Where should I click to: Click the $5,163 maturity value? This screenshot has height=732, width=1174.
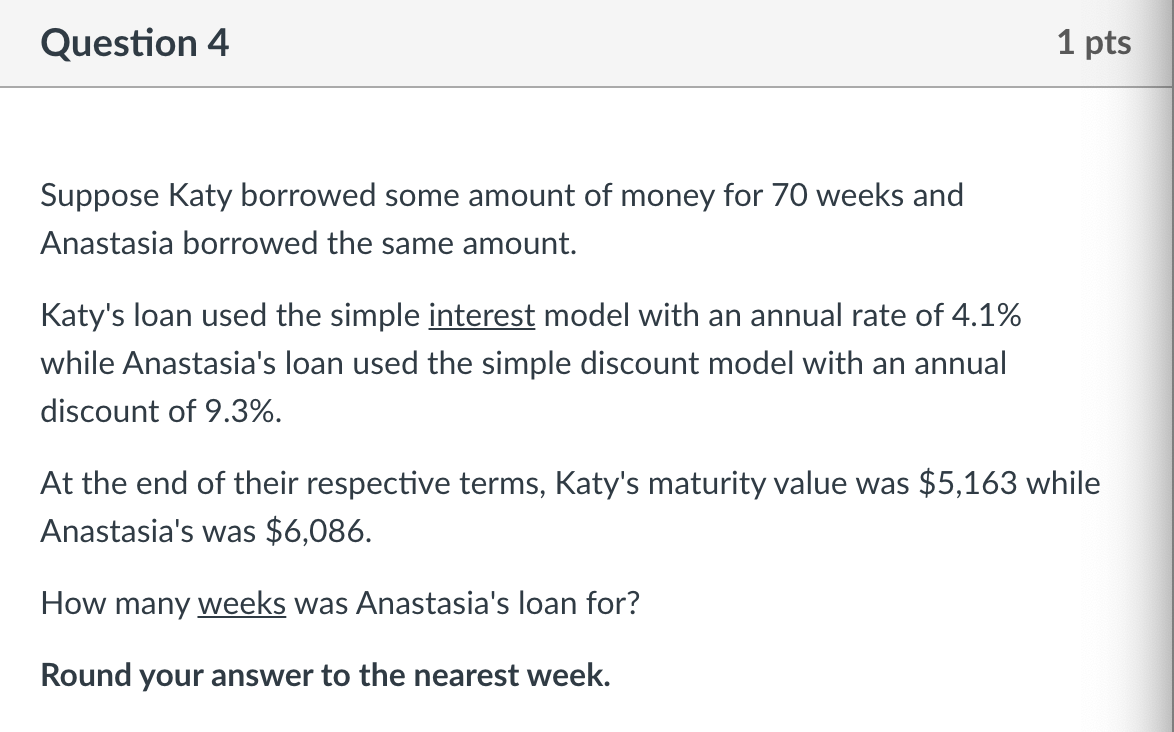(x=967, y=484)
